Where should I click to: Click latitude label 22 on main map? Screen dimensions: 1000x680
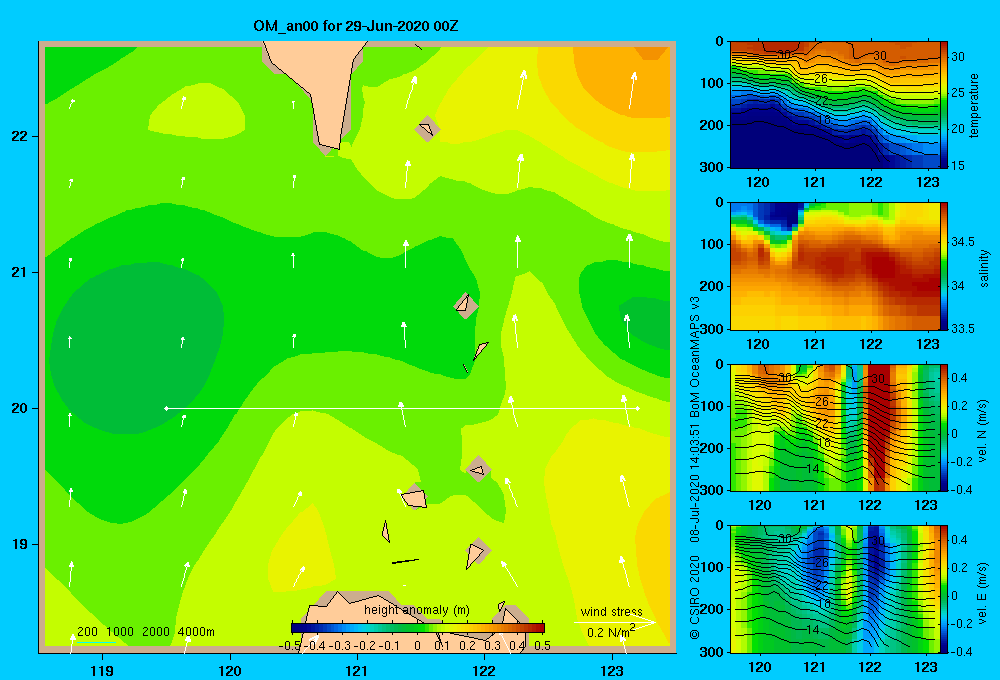click(20, 137)
